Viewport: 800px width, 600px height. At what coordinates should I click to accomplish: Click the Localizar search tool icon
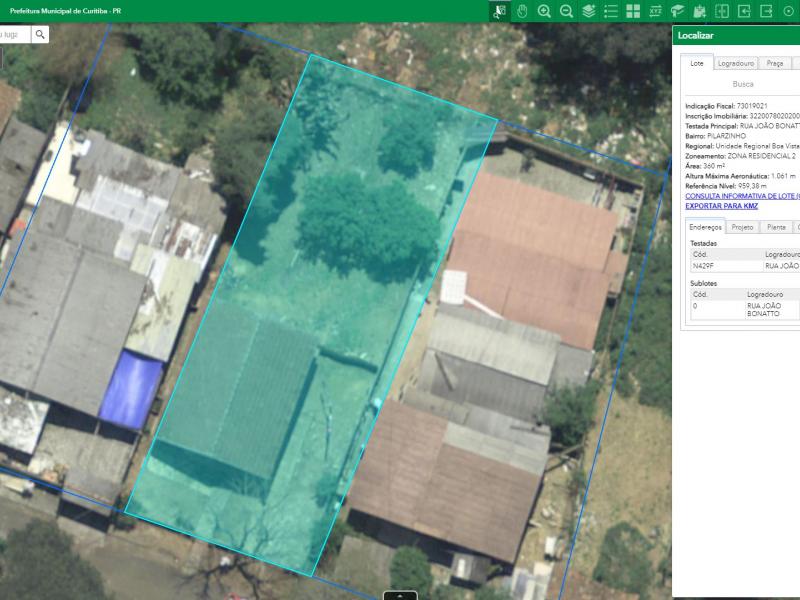point(499,11)
